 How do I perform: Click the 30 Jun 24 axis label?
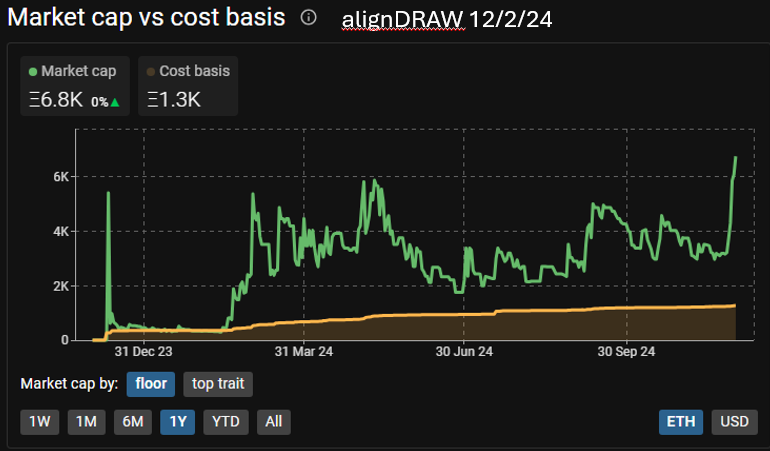point(464,352)
